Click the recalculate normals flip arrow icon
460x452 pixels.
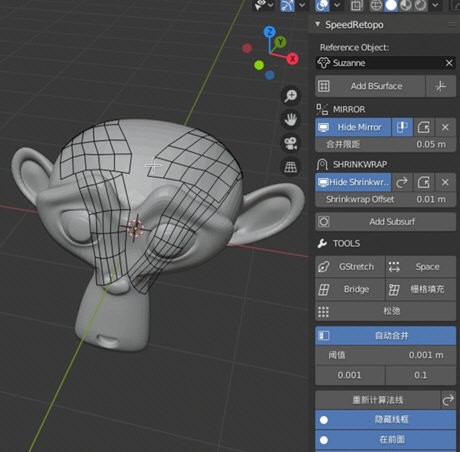448,400
